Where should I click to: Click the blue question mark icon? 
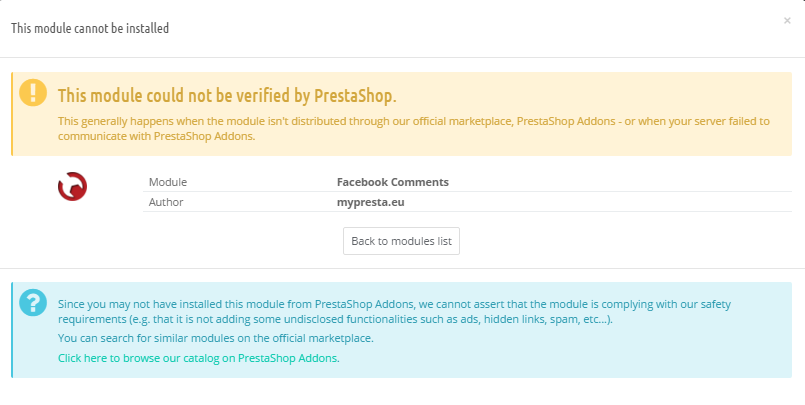pos(33,302)
